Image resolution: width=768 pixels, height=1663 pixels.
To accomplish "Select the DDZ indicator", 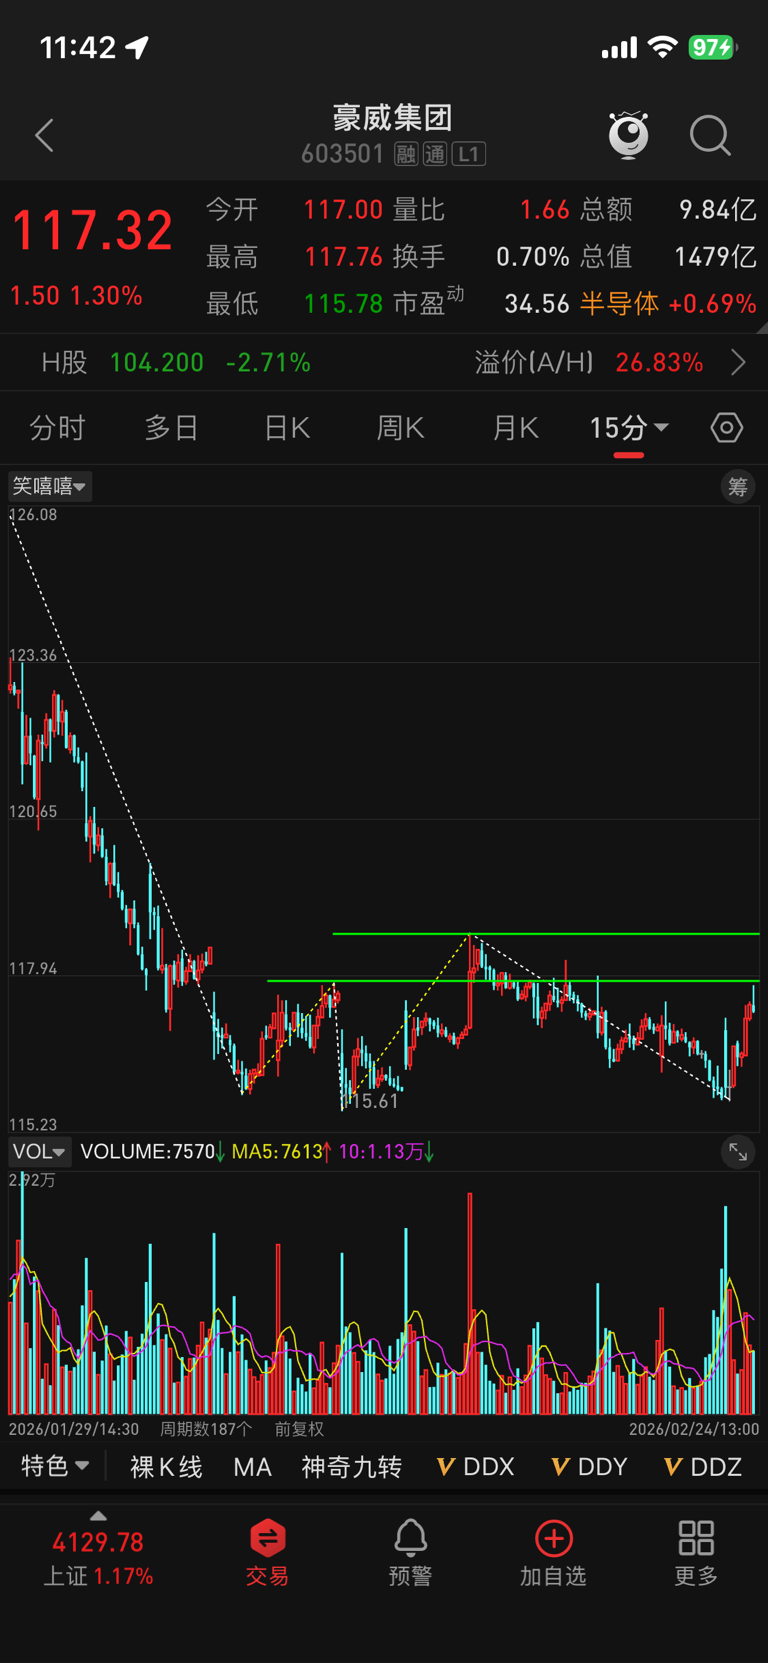I will (703, 1467).
